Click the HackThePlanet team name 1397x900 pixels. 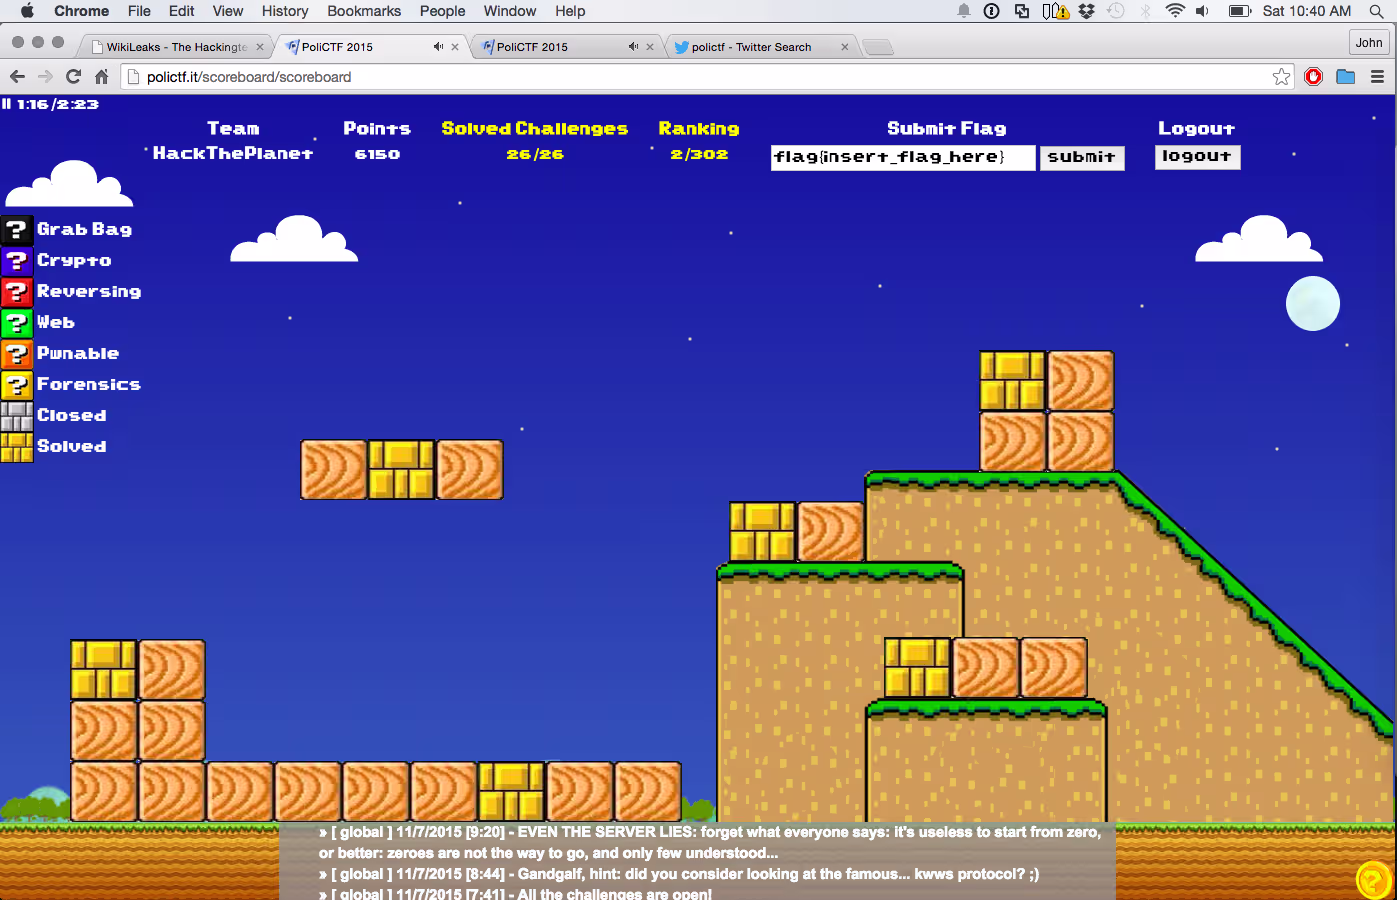233,153
